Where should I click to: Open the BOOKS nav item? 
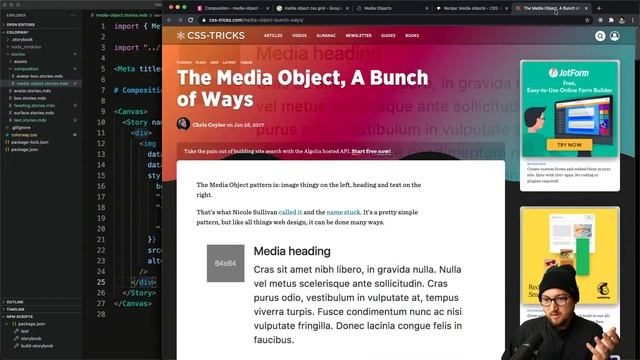(x=412, y=36)
